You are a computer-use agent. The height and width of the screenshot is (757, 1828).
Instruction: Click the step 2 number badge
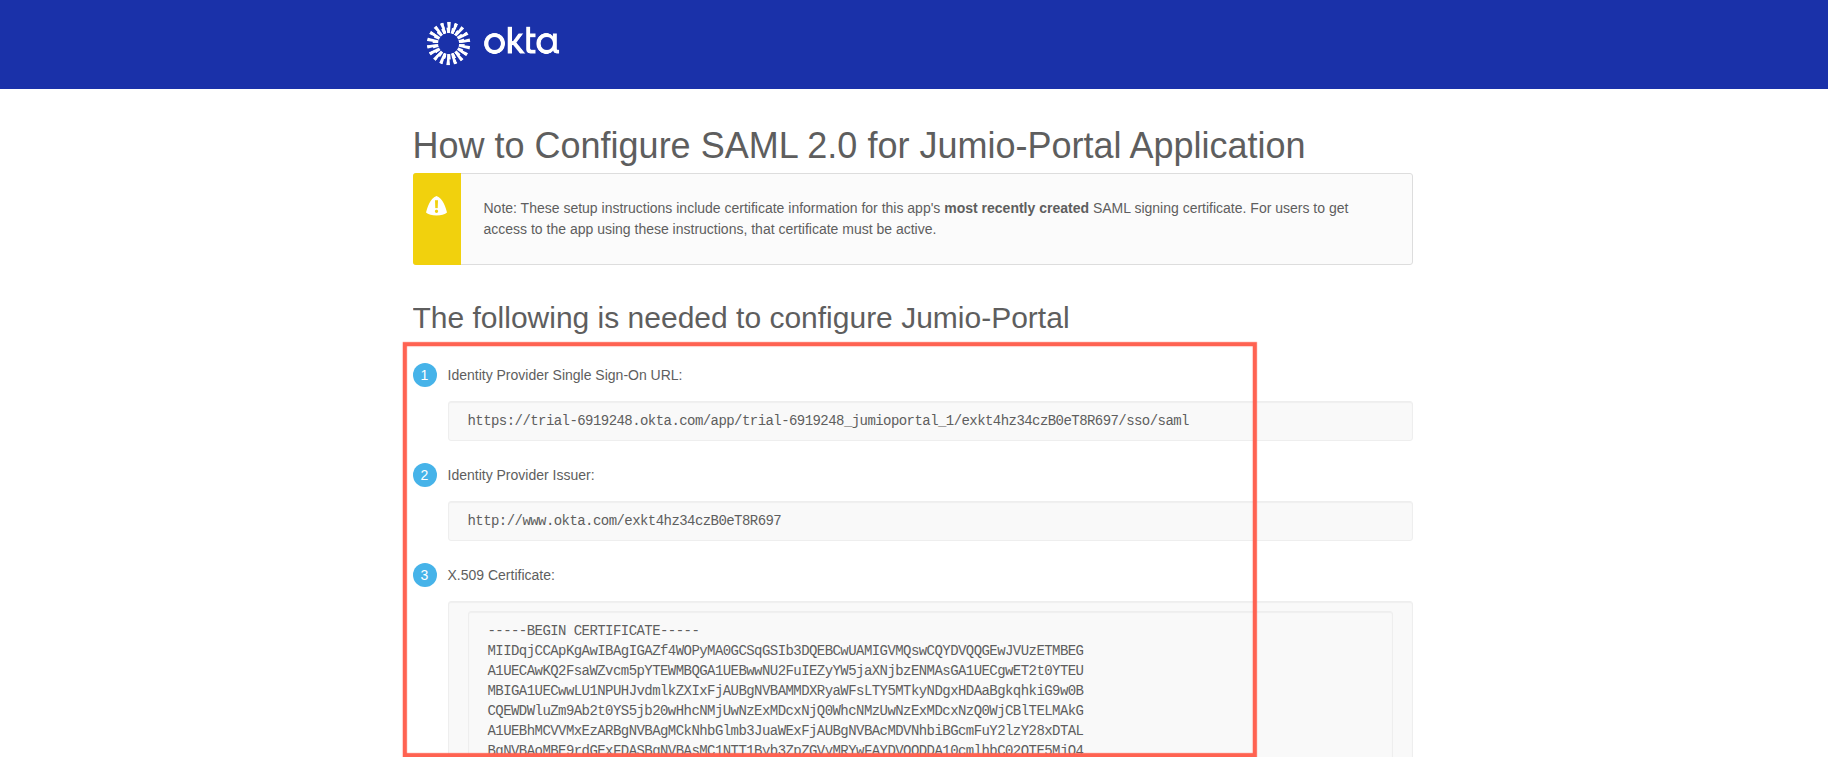coord(425,475)
